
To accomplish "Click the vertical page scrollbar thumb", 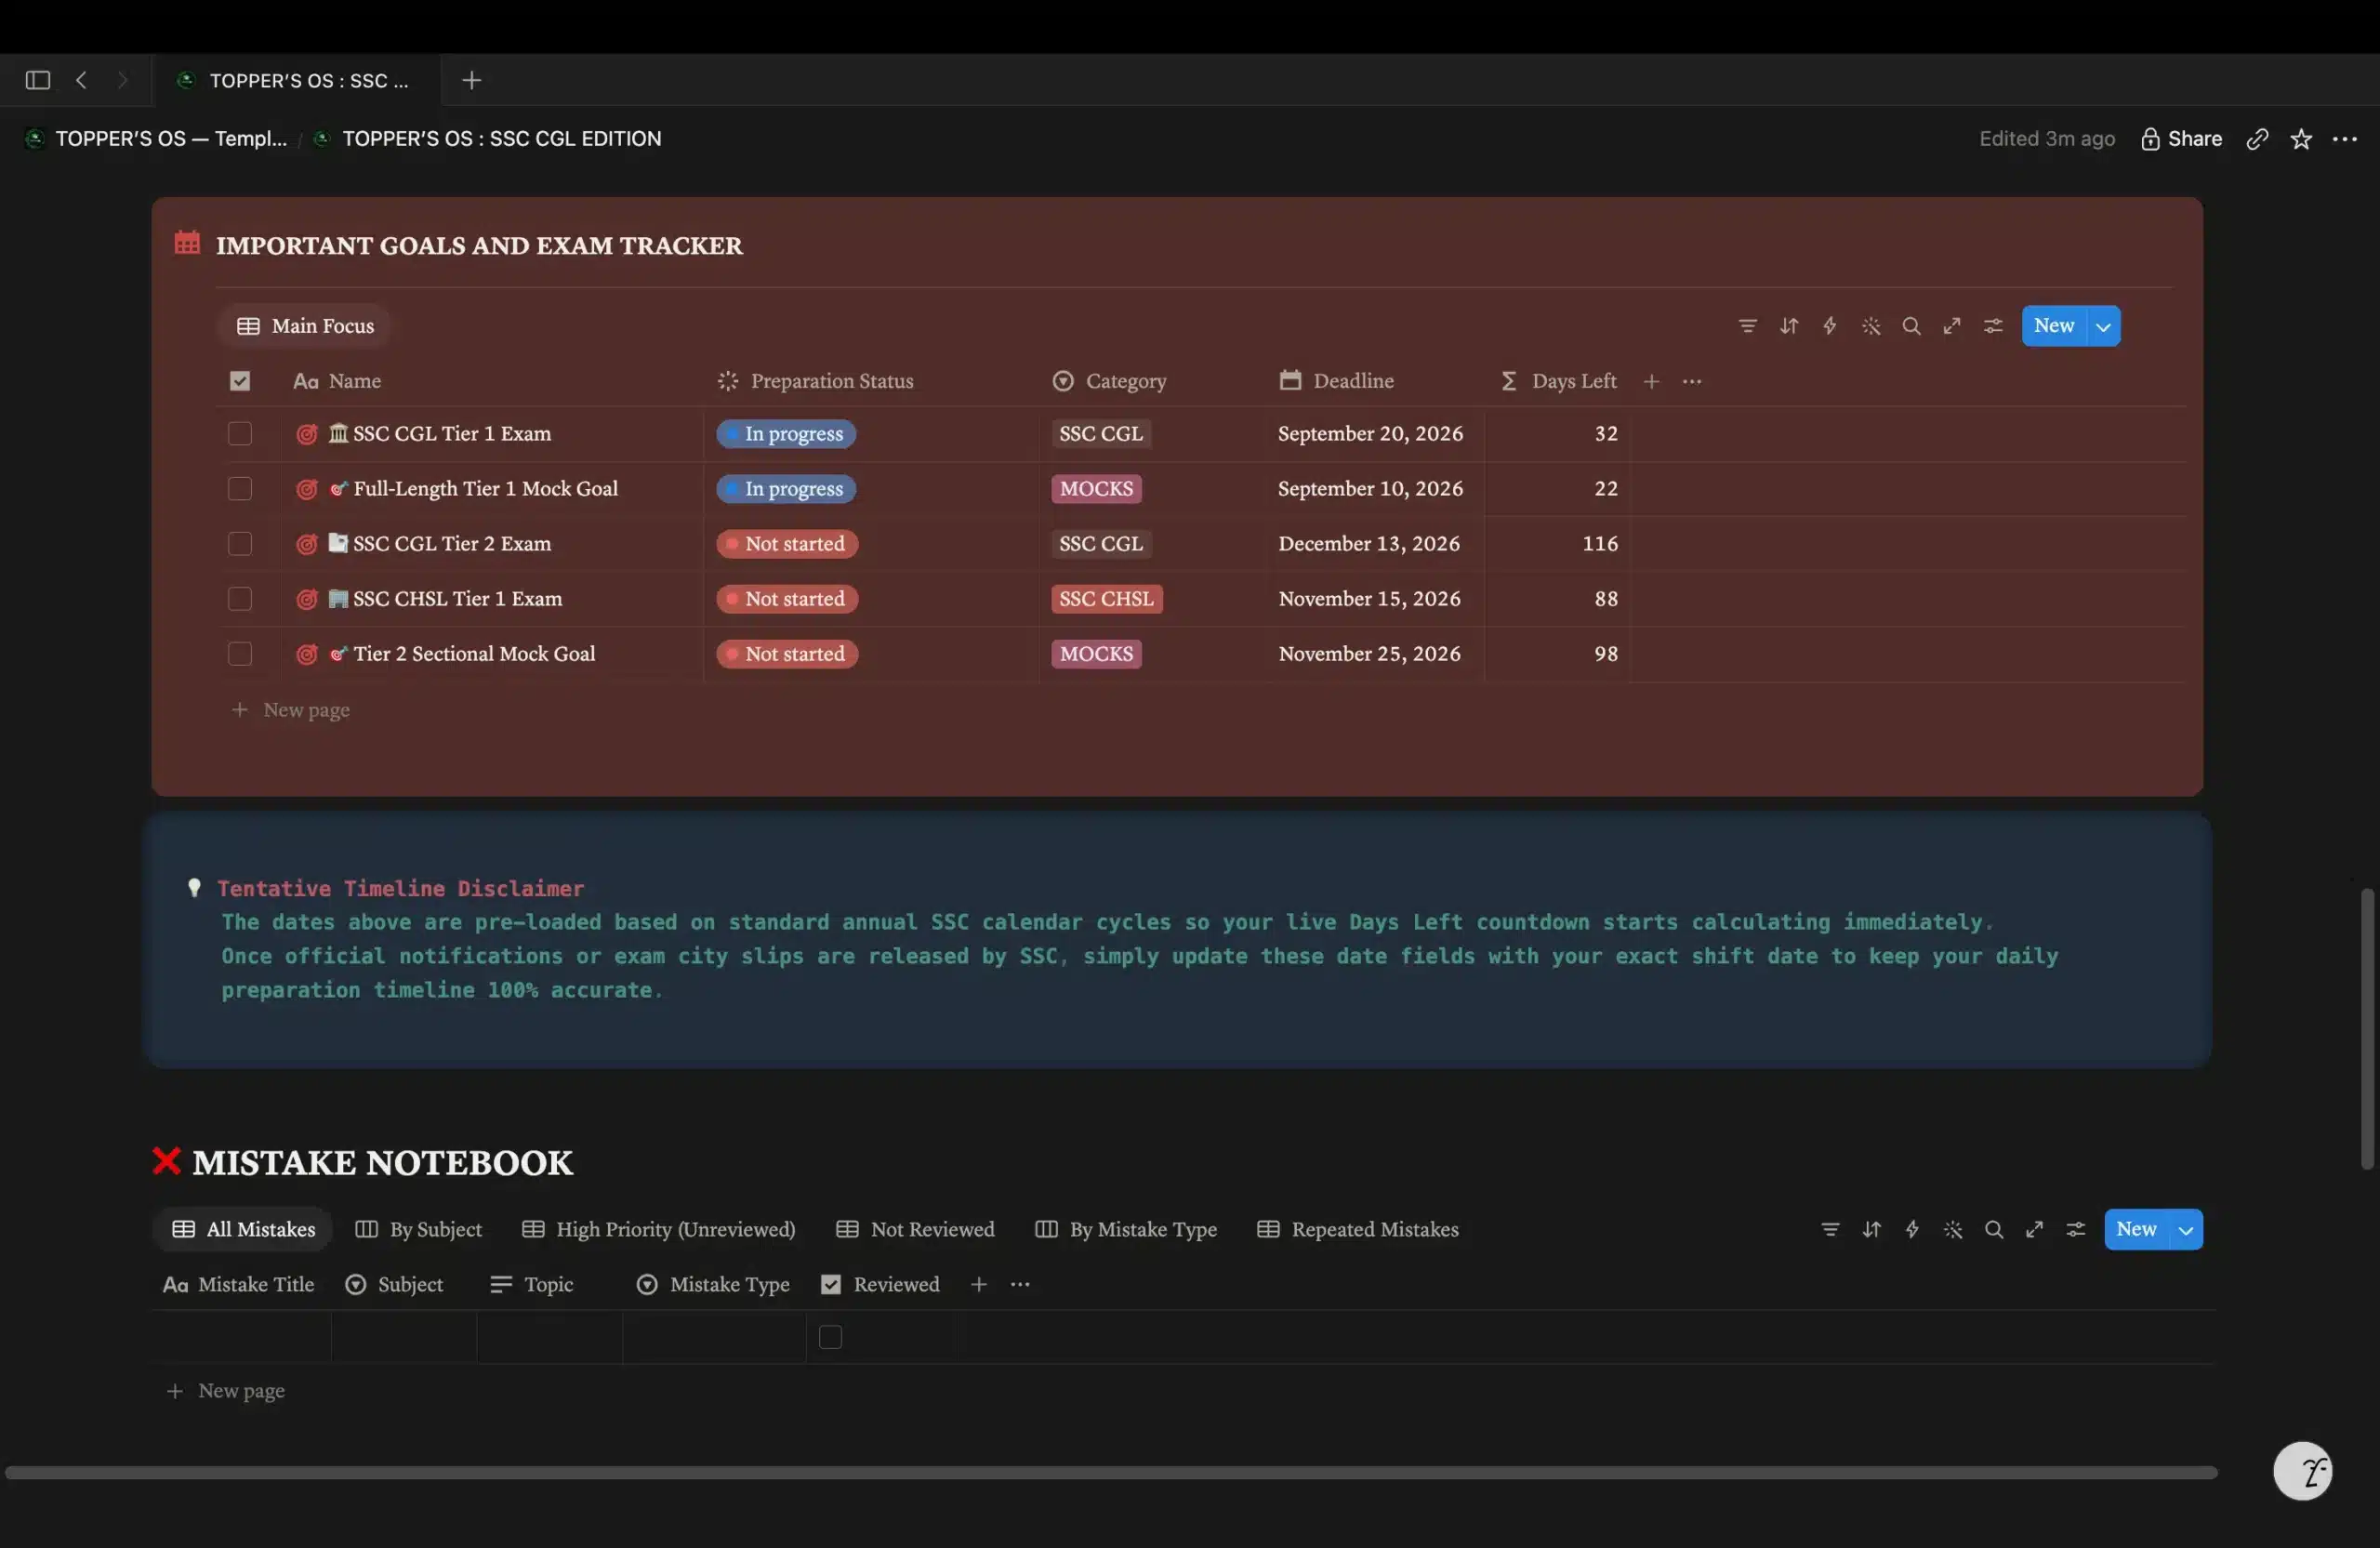I will click(x=2367, y=1029).
